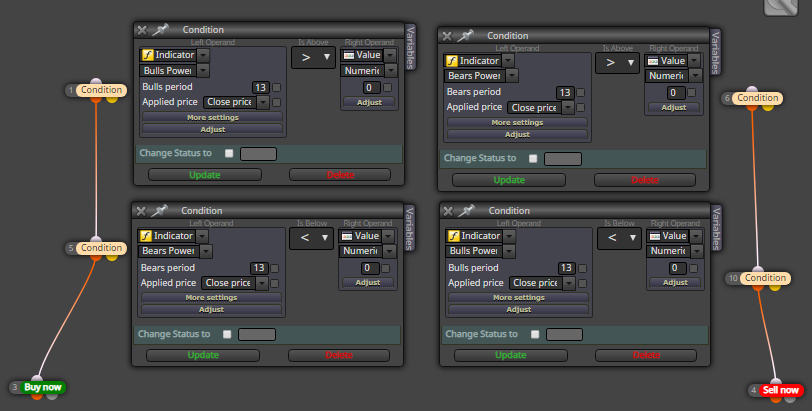Open the status color swatch in the Bears Power Is Above panel
This screenshot has width=812, height=411.
pyautogui.click(x=563, y=159)
